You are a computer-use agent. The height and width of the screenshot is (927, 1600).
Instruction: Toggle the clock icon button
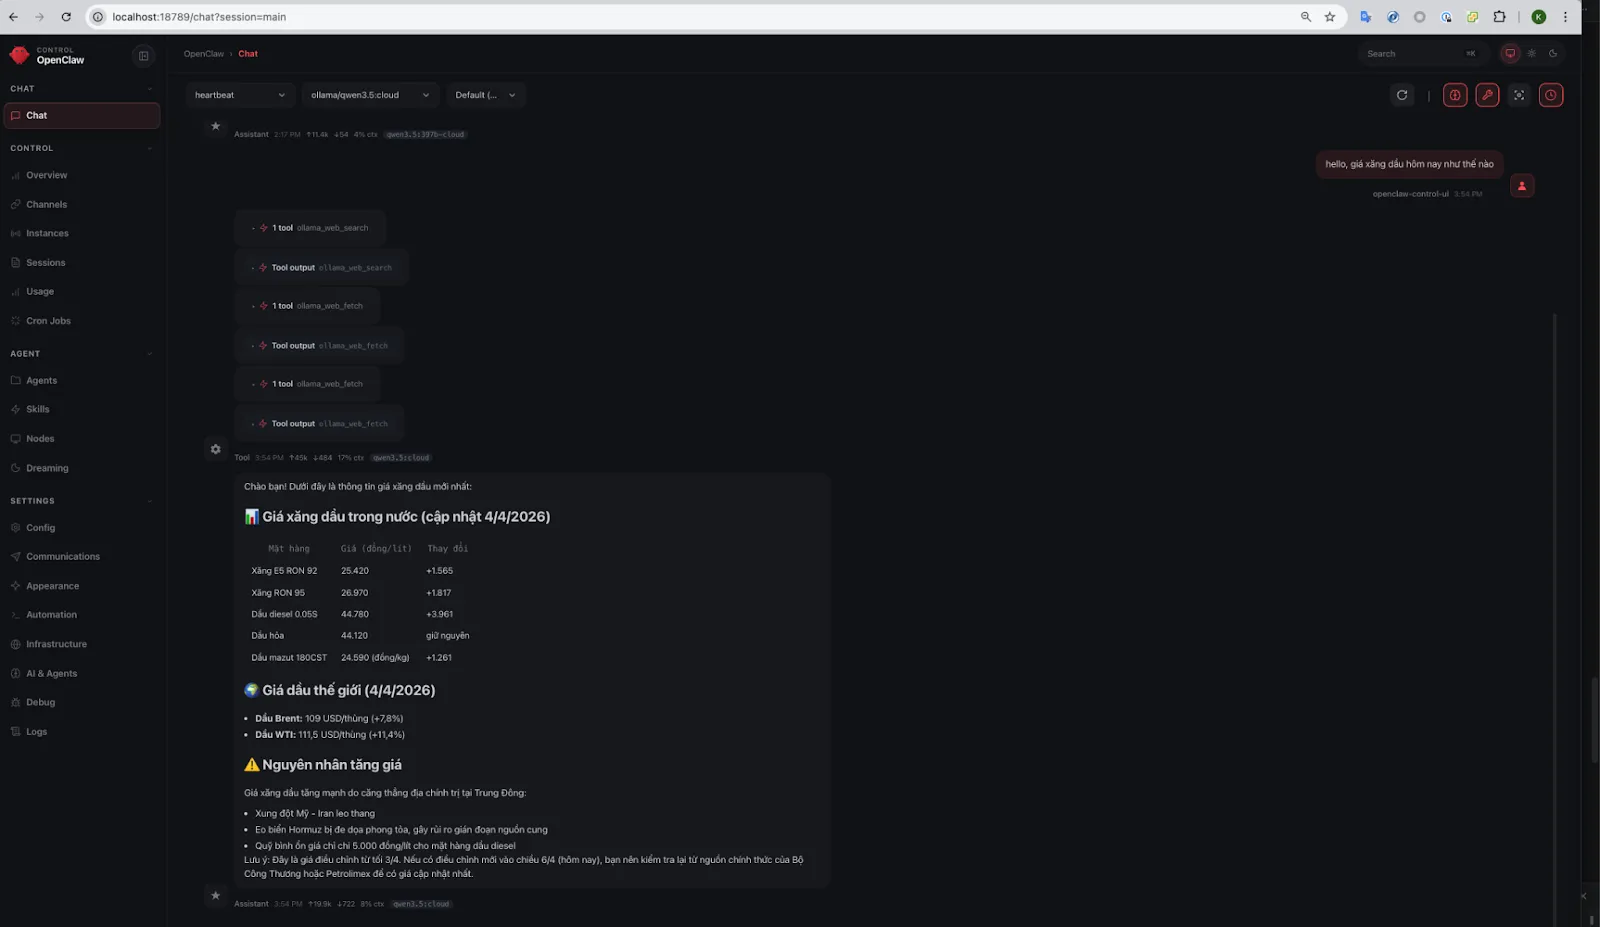(x=1551, y=95)
